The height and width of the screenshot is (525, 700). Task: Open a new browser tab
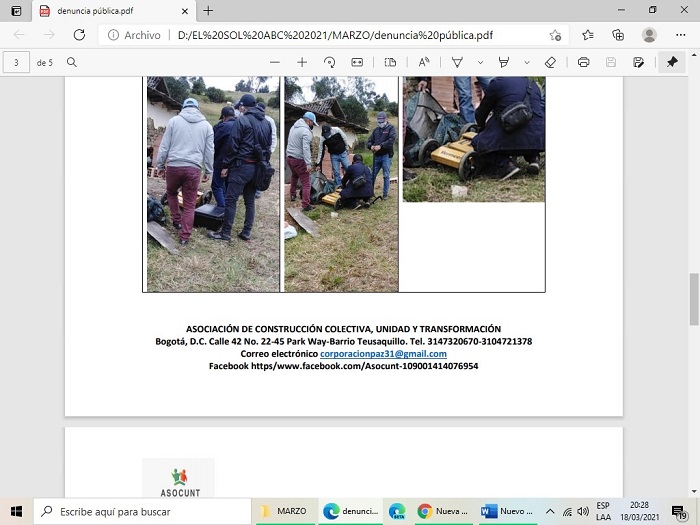pyautogui.click(x=208, y=11)
